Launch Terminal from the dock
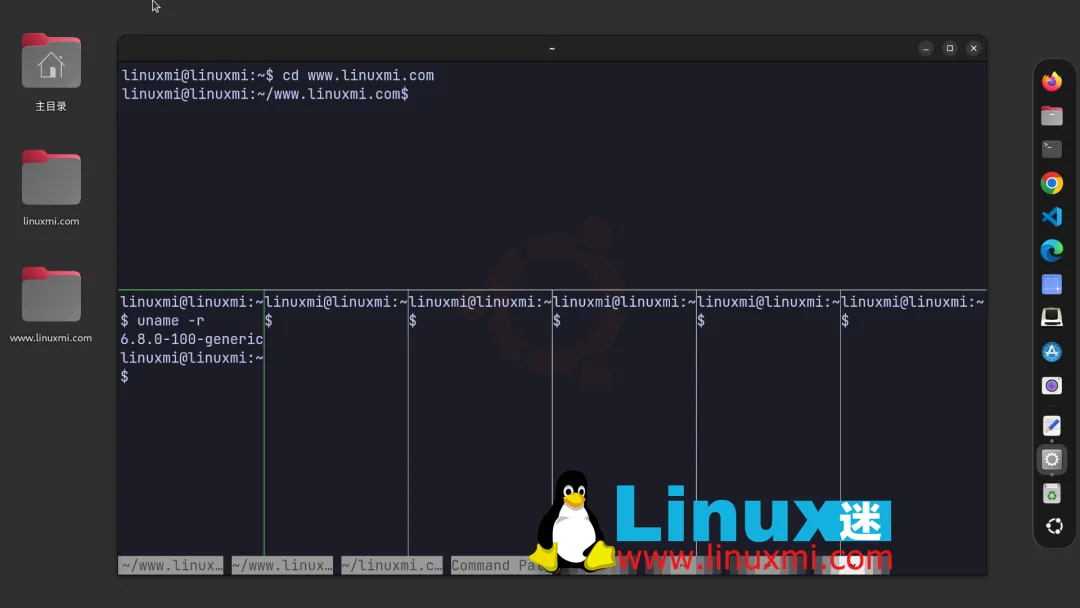Screen dimensions: 1080x608 click(x=1051, y=149)
